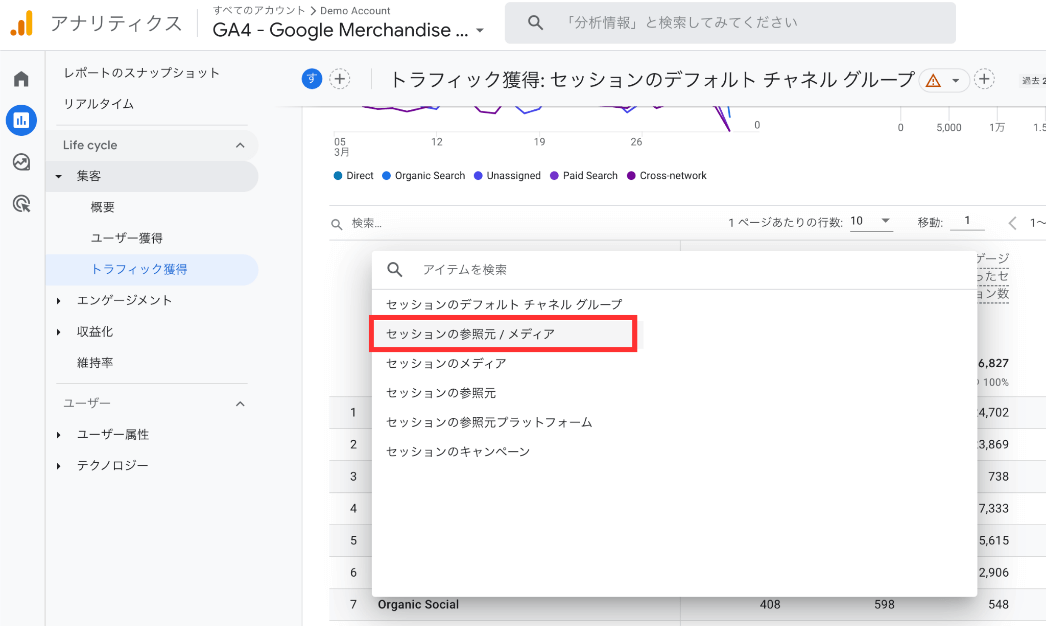Screen dimensions: 1046x626
Task: Toggle Cross-network legend item
Action: (x=666, y=176)
